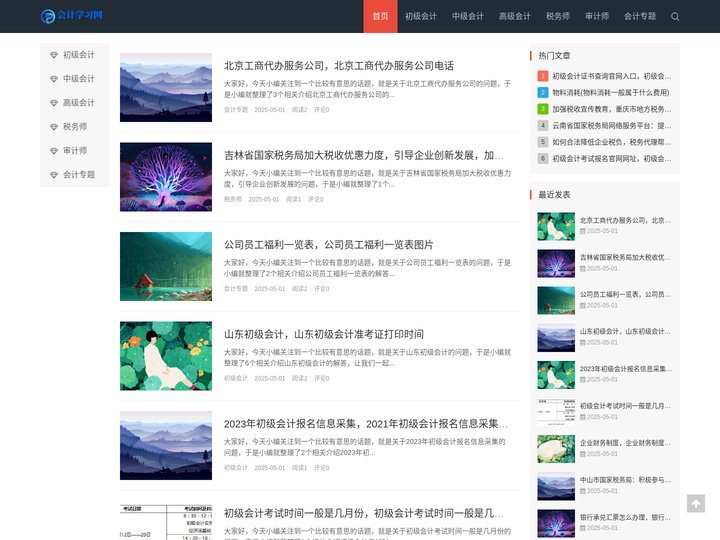720x540 pixels.
Task: Open 高级会计 in the top navigation
Action: pyautogui.click(x=514, y=16)
